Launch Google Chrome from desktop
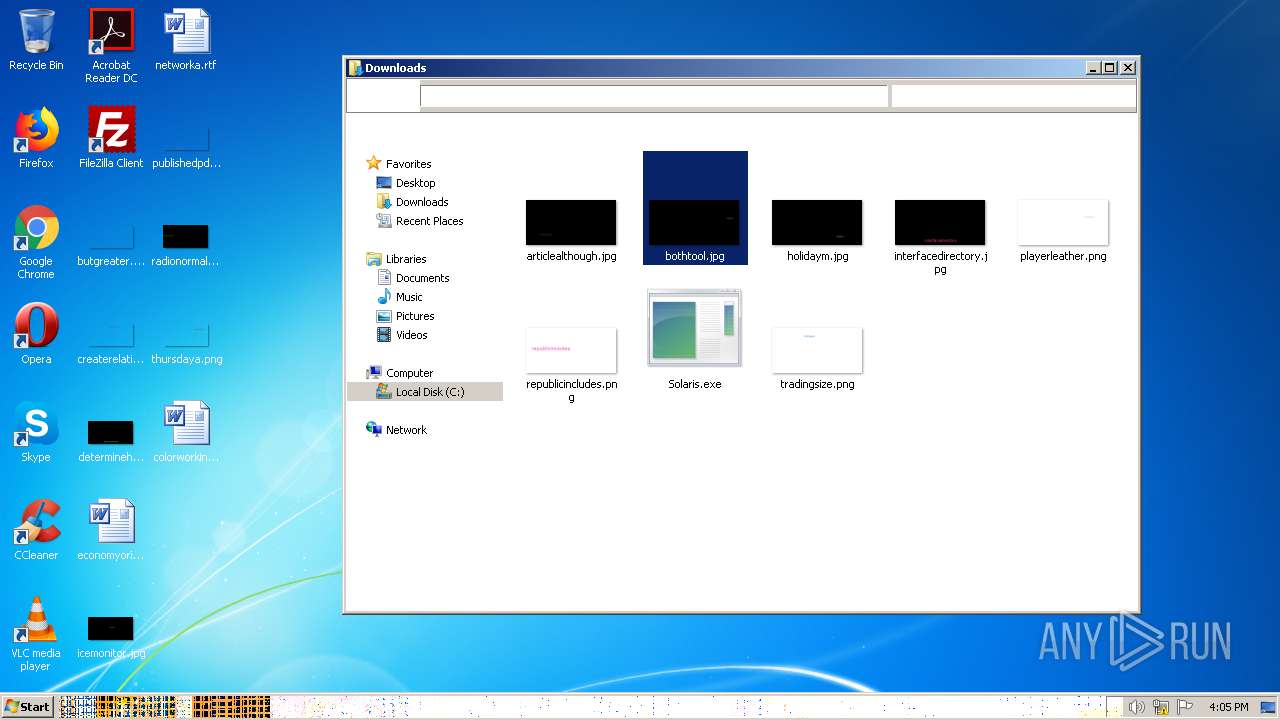Image resolution: width=1280 pixels, height=720 pixels. [x=36, y=242]
